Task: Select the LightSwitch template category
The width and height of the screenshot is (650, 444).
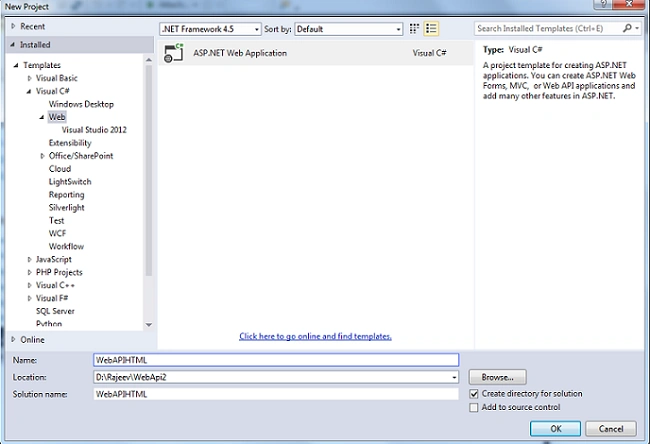Action: (x=70, y=182)
